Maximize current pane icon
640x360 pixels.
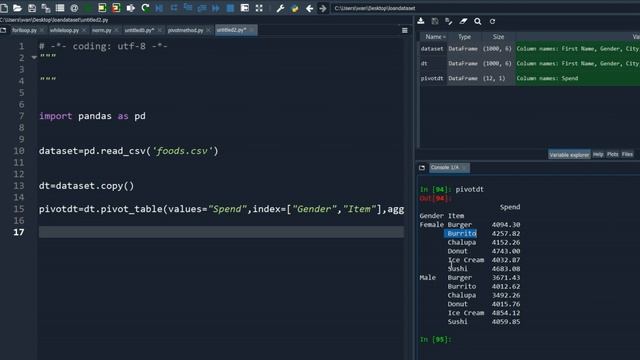click(245, 8)
